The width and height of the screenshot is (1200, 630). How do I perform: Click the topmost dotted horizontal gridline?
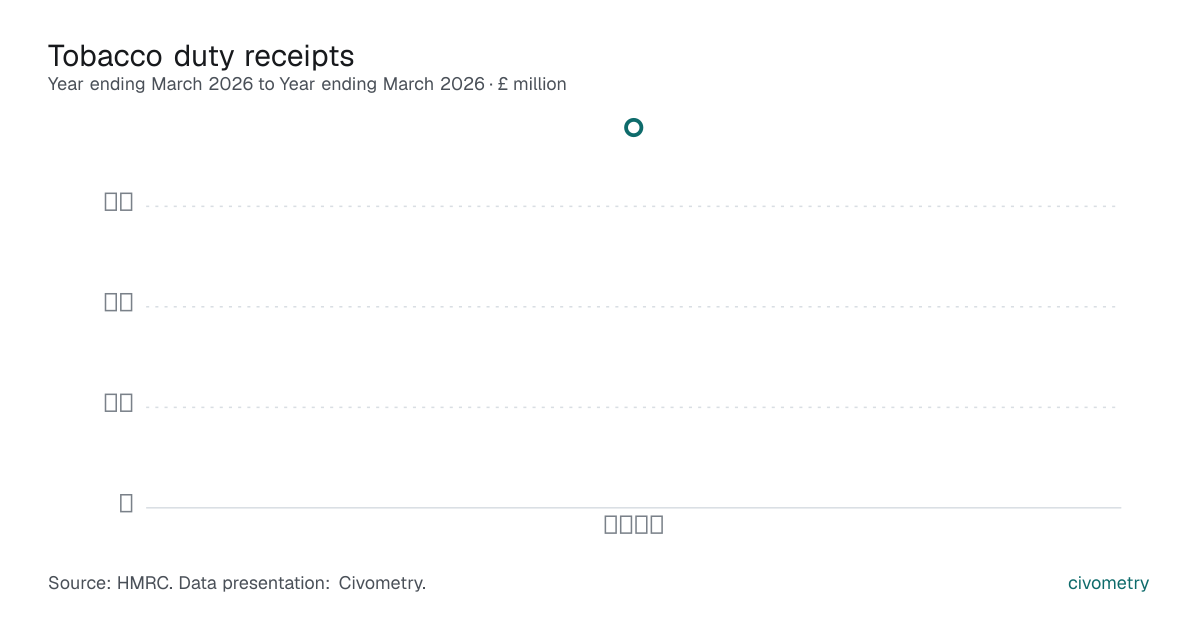pyautogui.click(x=633, y=206)
